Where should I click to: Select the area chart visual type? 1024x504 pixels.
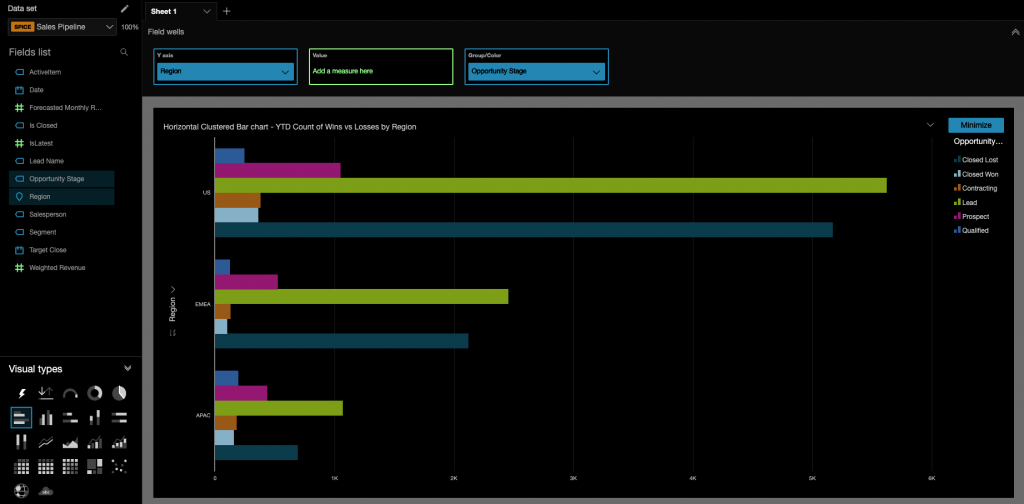tap(70, 441)
